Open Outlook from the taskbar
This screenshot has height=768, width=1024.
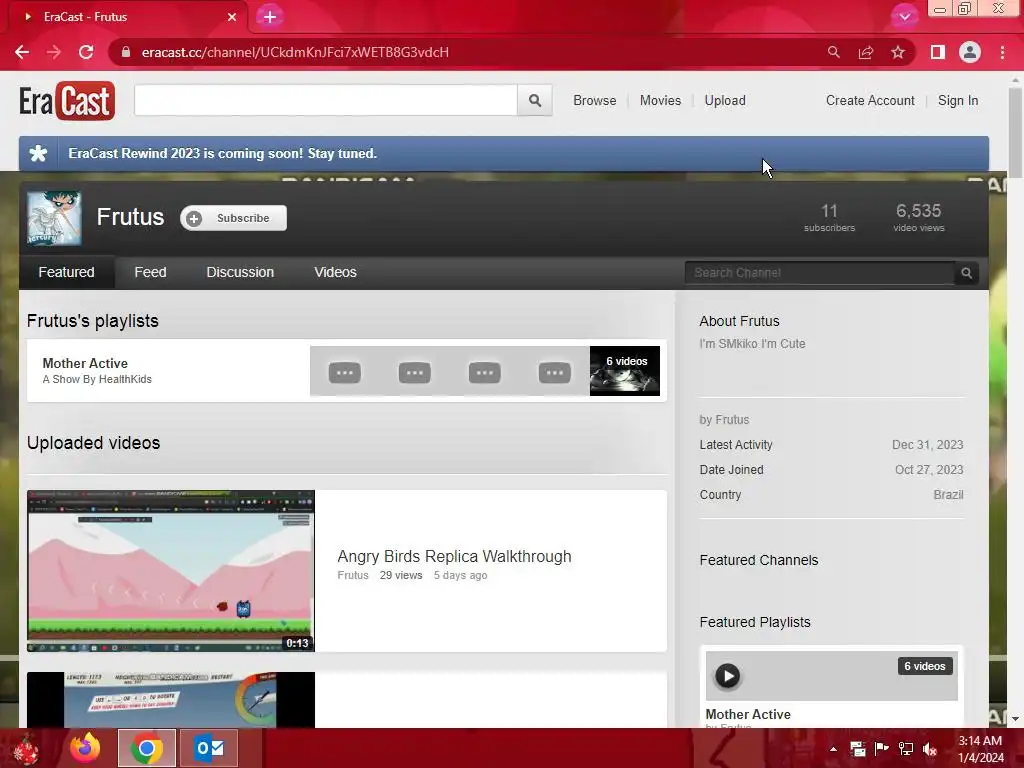209,748
